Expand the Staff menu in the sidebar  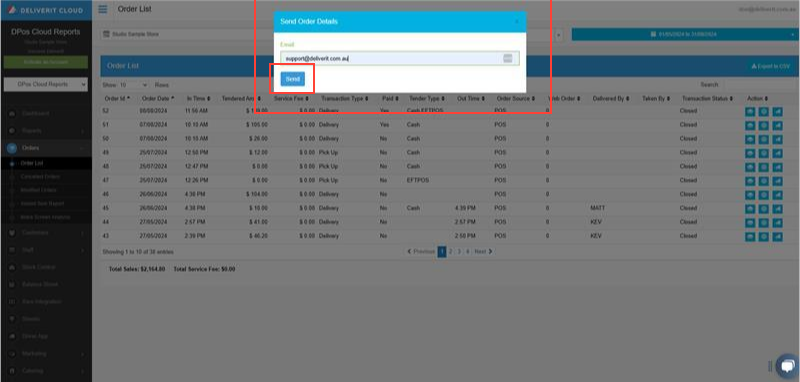46,250
